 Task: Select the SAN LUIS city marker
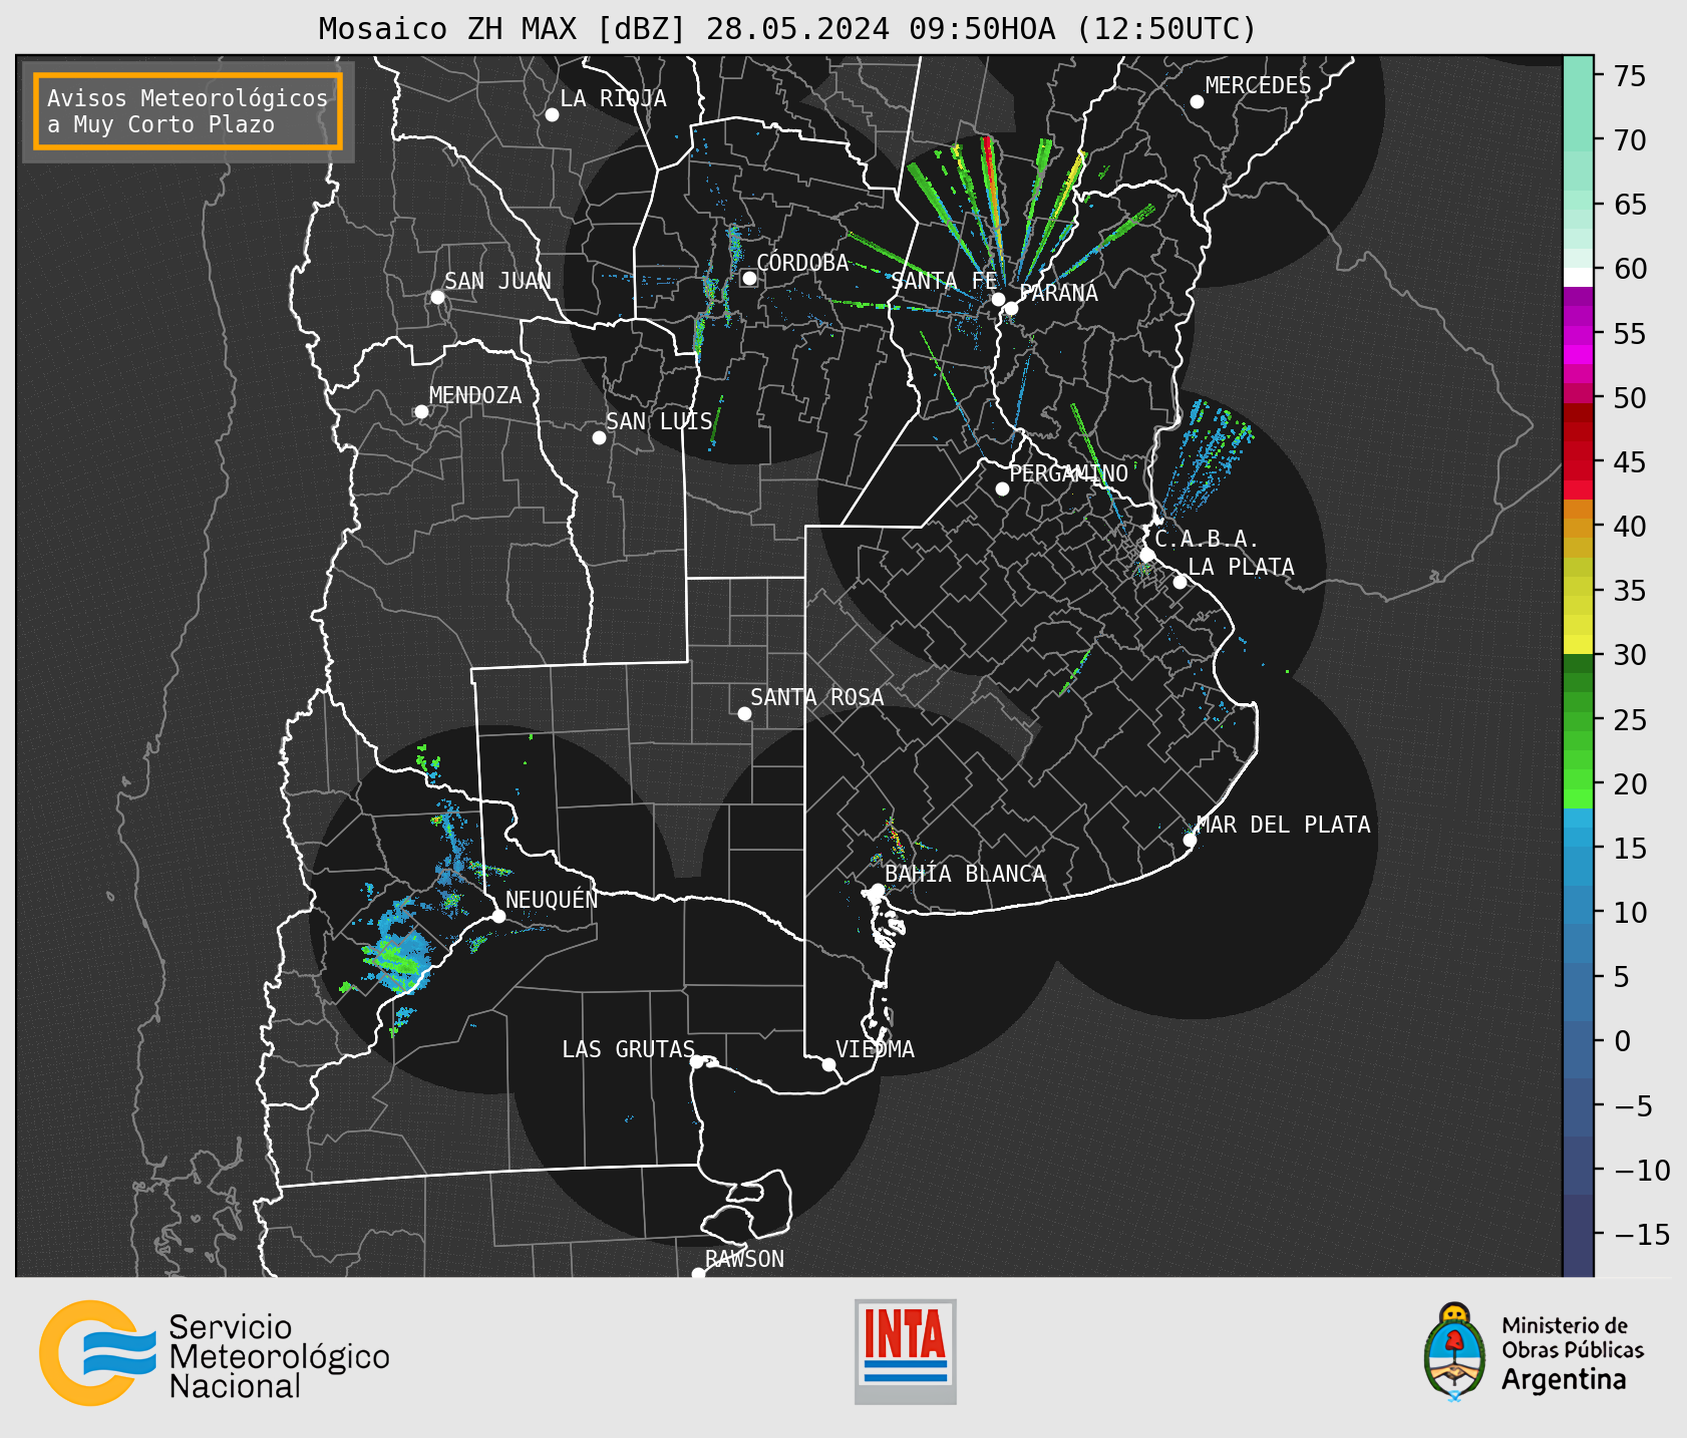599,438
